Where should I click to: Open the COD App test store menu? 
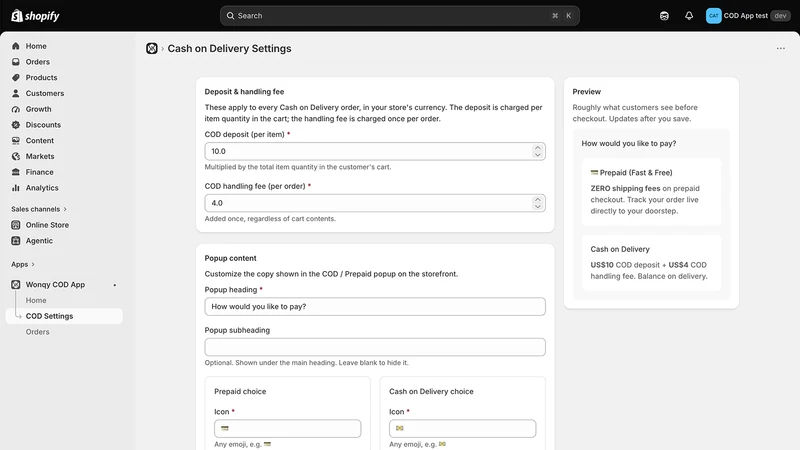tap(748, 16)
